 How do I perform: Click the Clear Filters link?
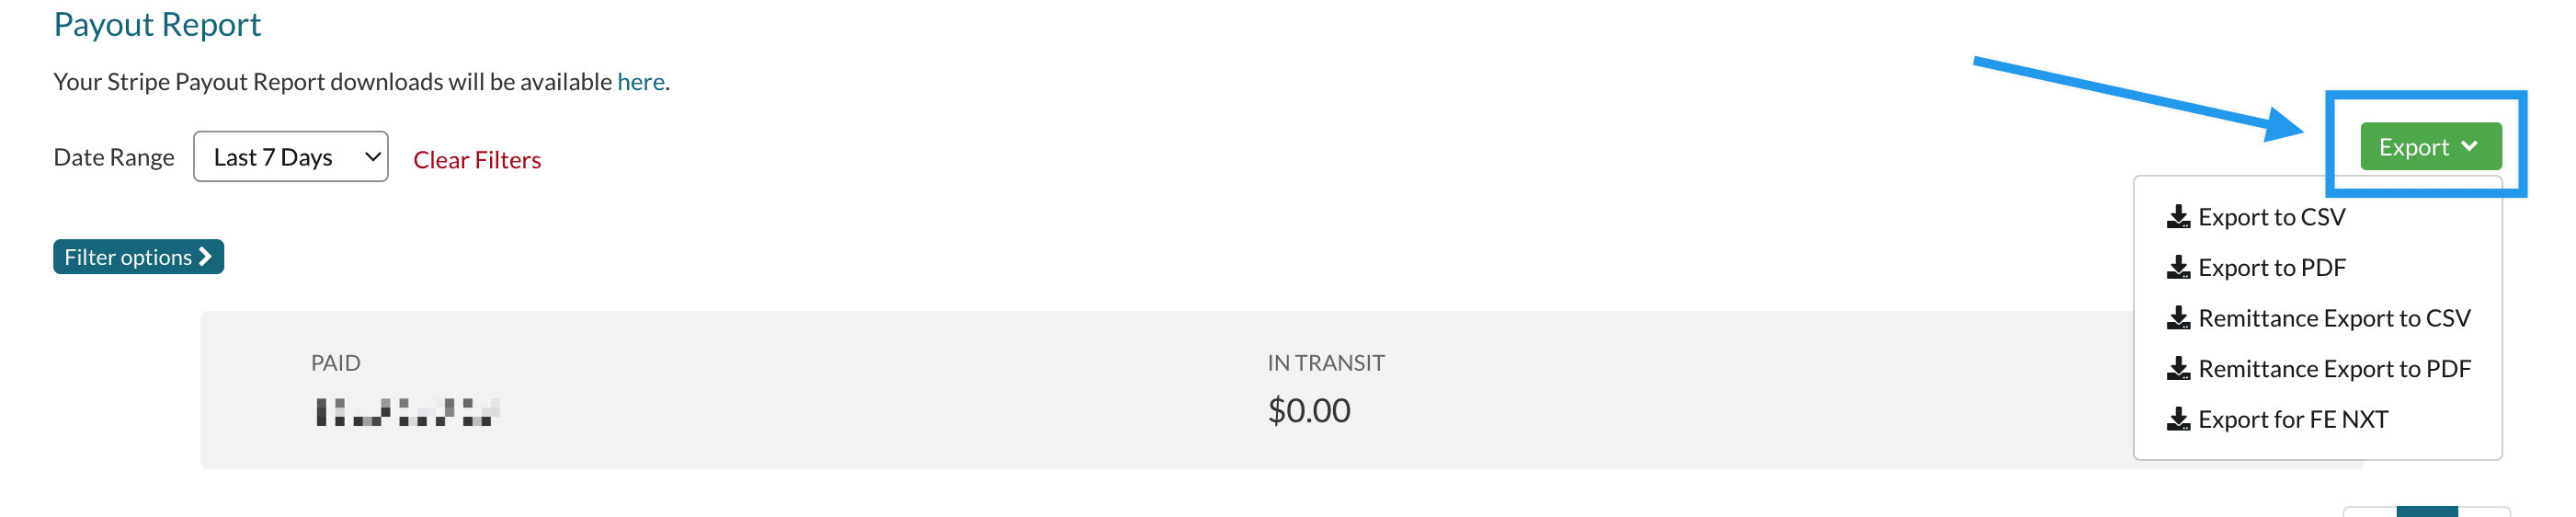477,160
